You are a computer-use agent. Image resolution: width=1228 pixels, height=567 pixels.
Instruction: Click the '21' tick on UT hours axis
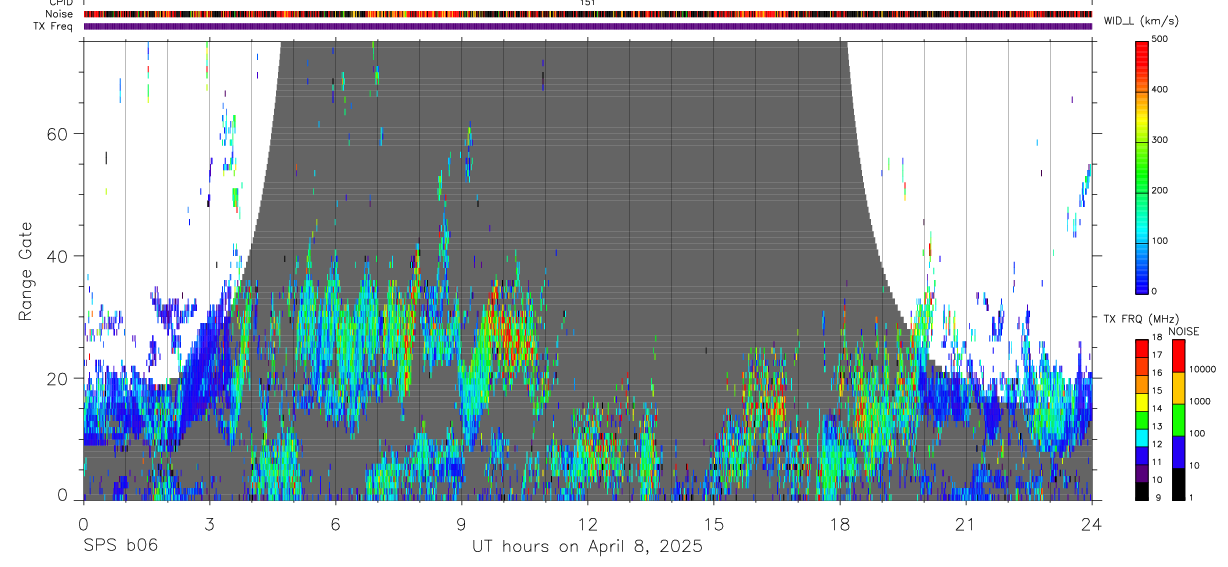pyautogui.click(x=965, y=524)
